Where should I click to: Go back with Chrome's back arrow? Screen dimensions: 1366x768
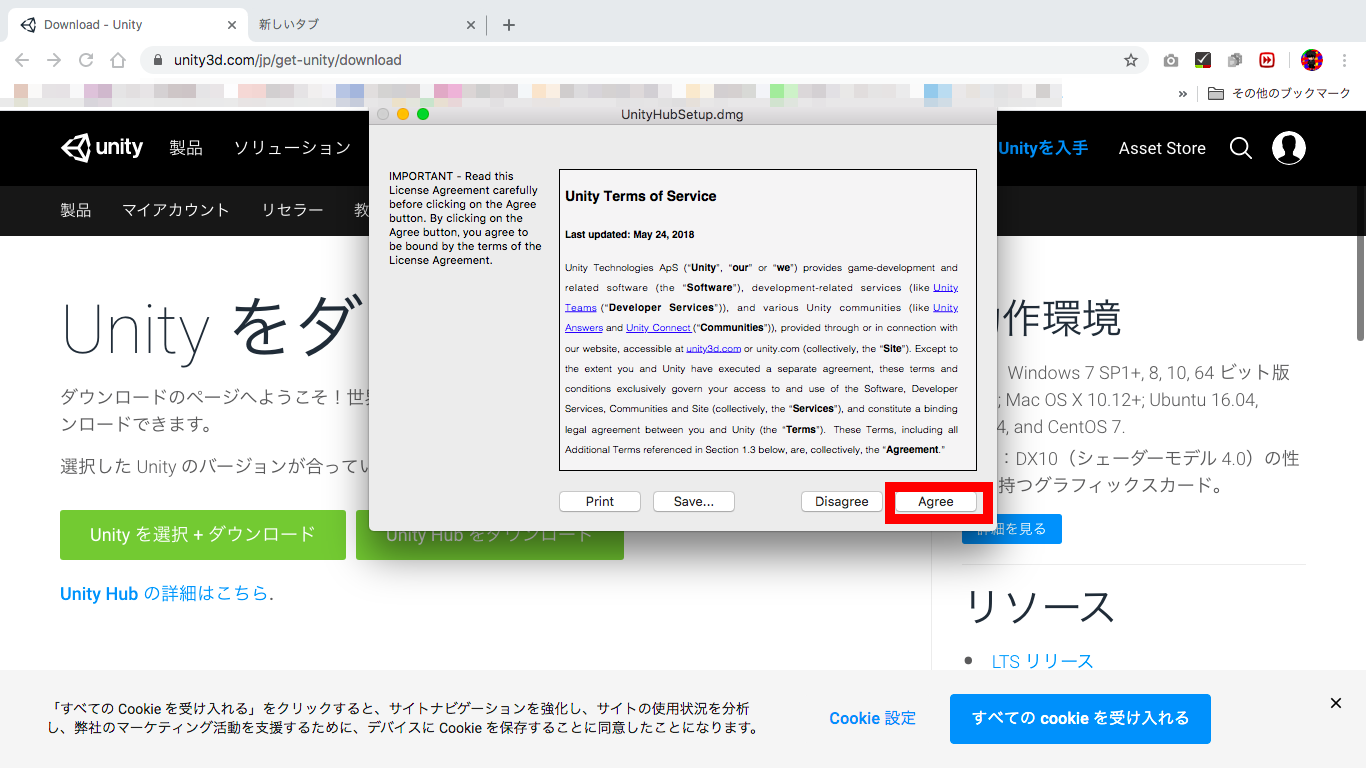pyautogui.click(x=23, y=60)
